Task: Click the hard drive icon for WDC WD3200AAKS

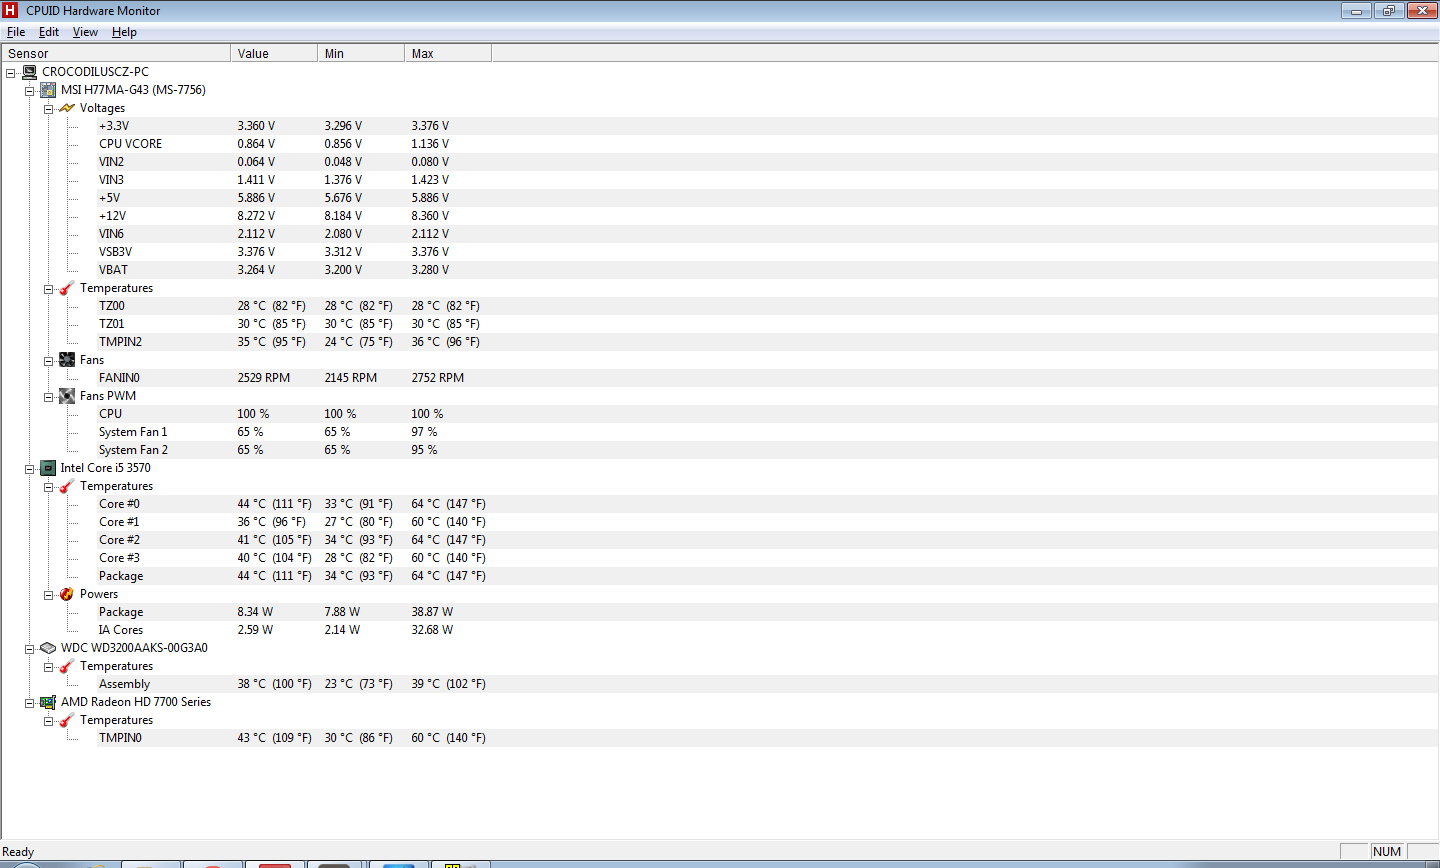Action: (x=48, y=648)
